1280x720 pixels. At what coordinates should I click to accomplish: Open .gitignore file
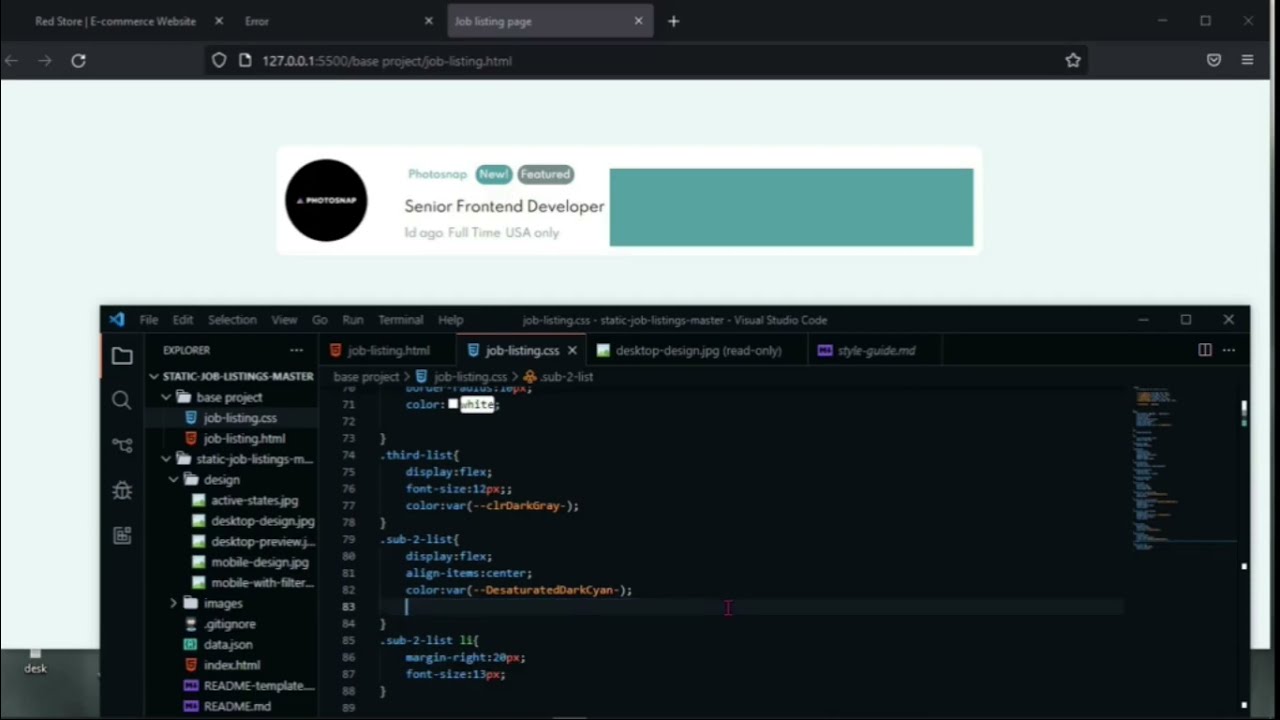tap(230, 624)
